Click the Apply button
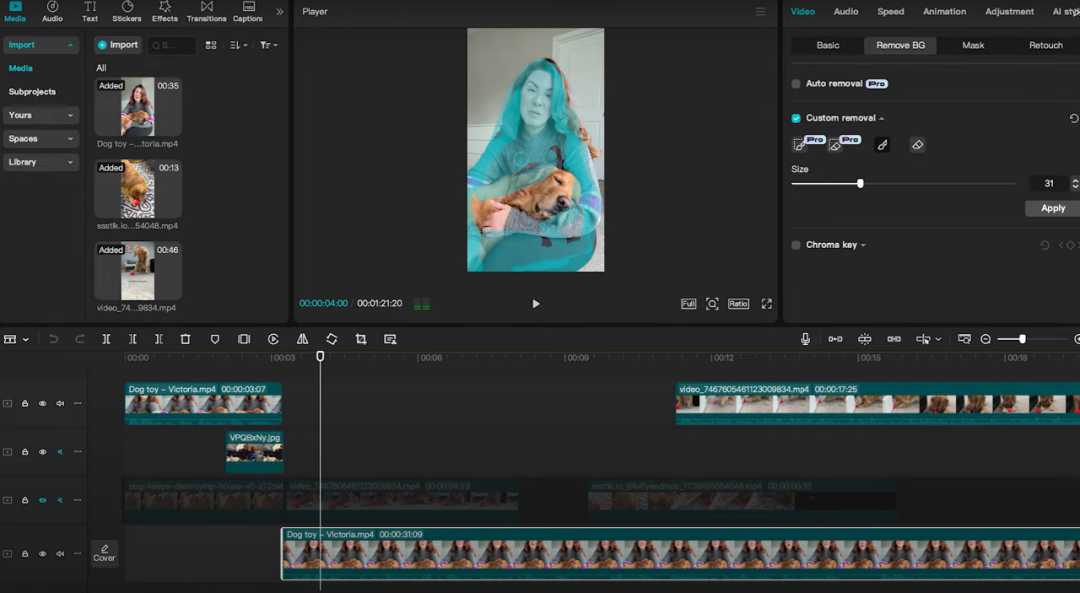The height and width of the screenshot is (593, 1080). 1052,208
